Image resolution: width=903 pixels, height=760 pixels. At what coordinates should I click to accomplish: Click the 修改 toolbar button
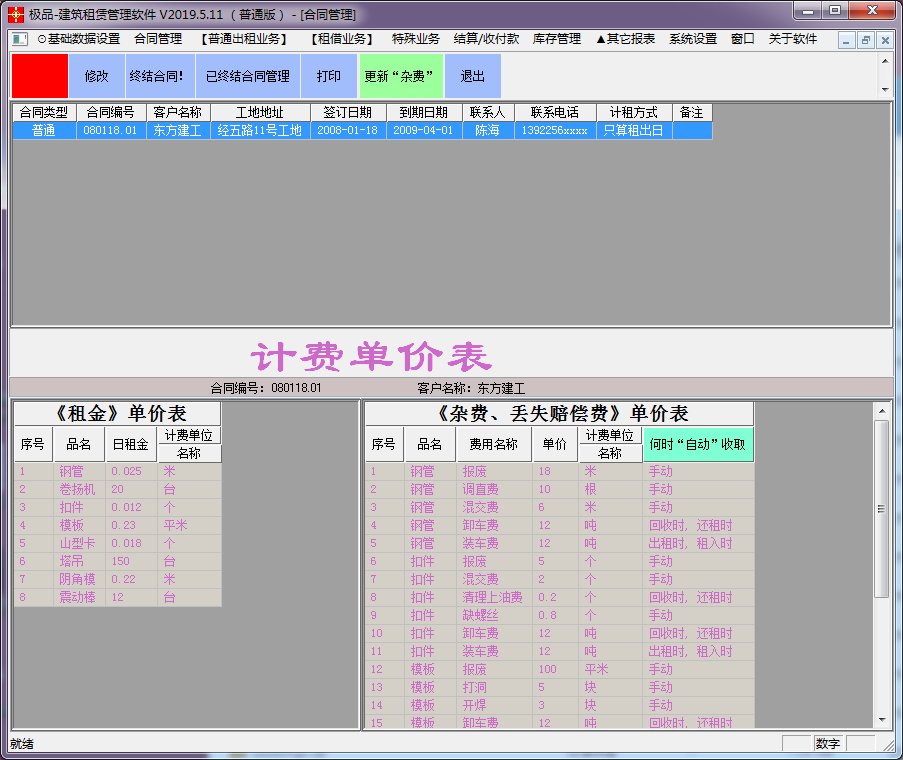point(97,76)
